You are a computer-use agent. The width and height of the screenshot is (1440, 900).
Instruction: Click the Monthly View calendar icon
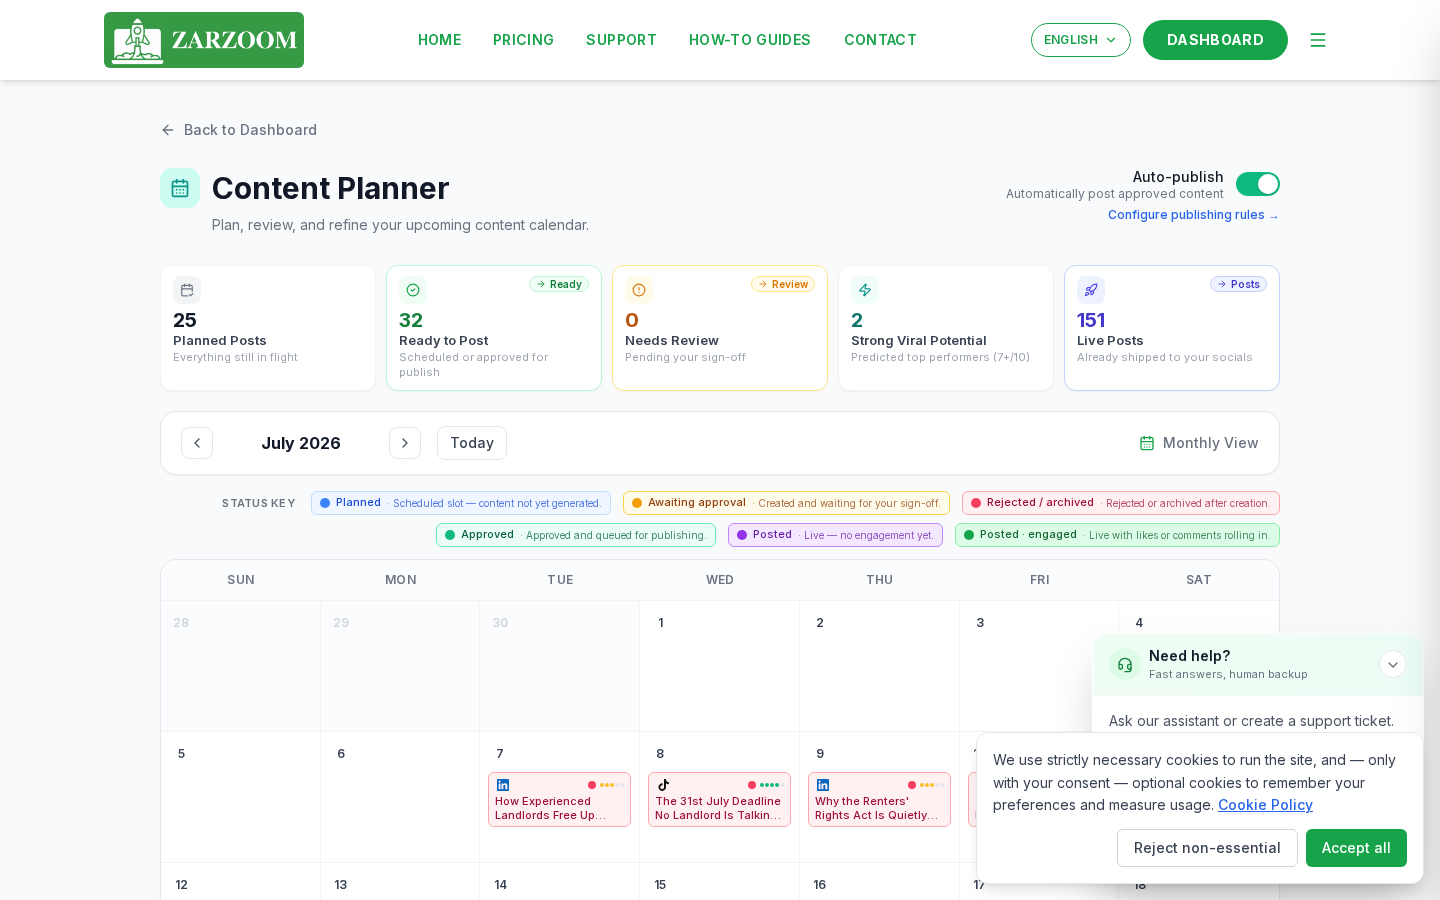click(x=1147, y=443)
